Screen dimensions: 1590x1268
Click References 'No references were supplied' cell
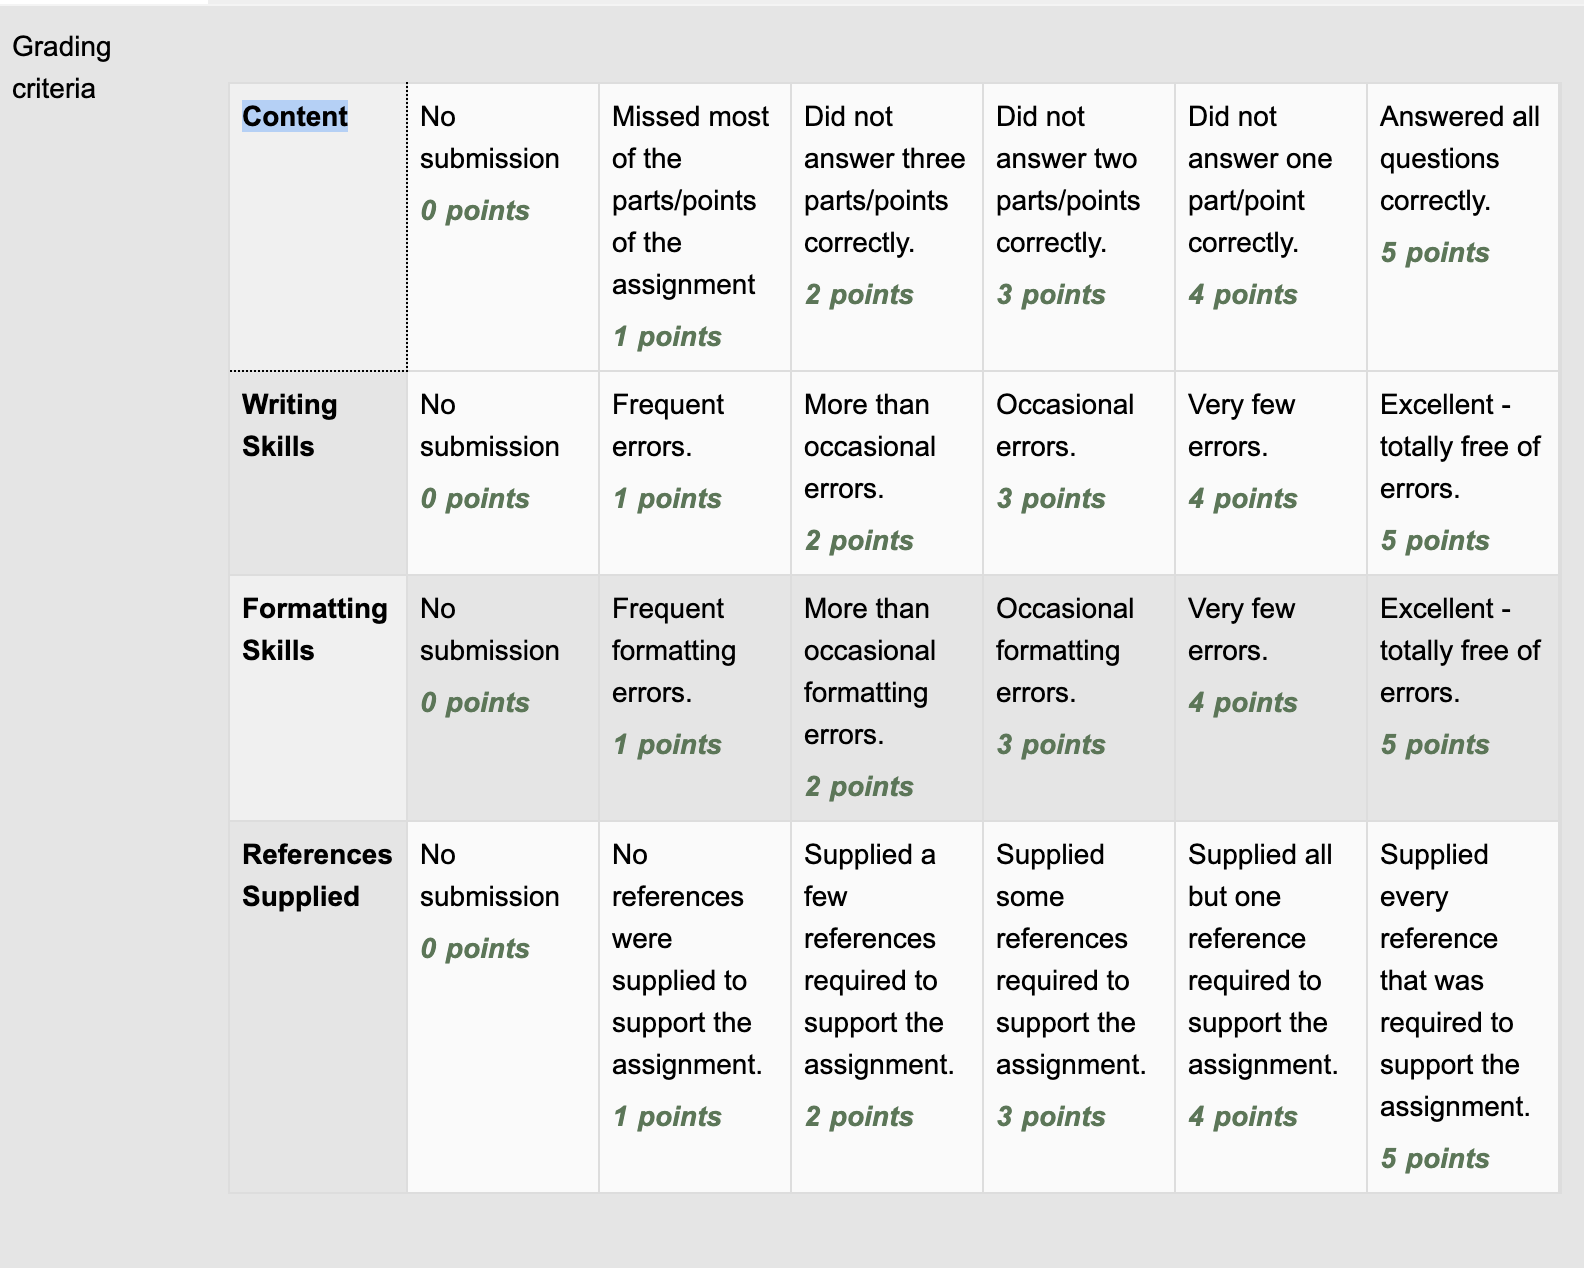pos(695,1007)
